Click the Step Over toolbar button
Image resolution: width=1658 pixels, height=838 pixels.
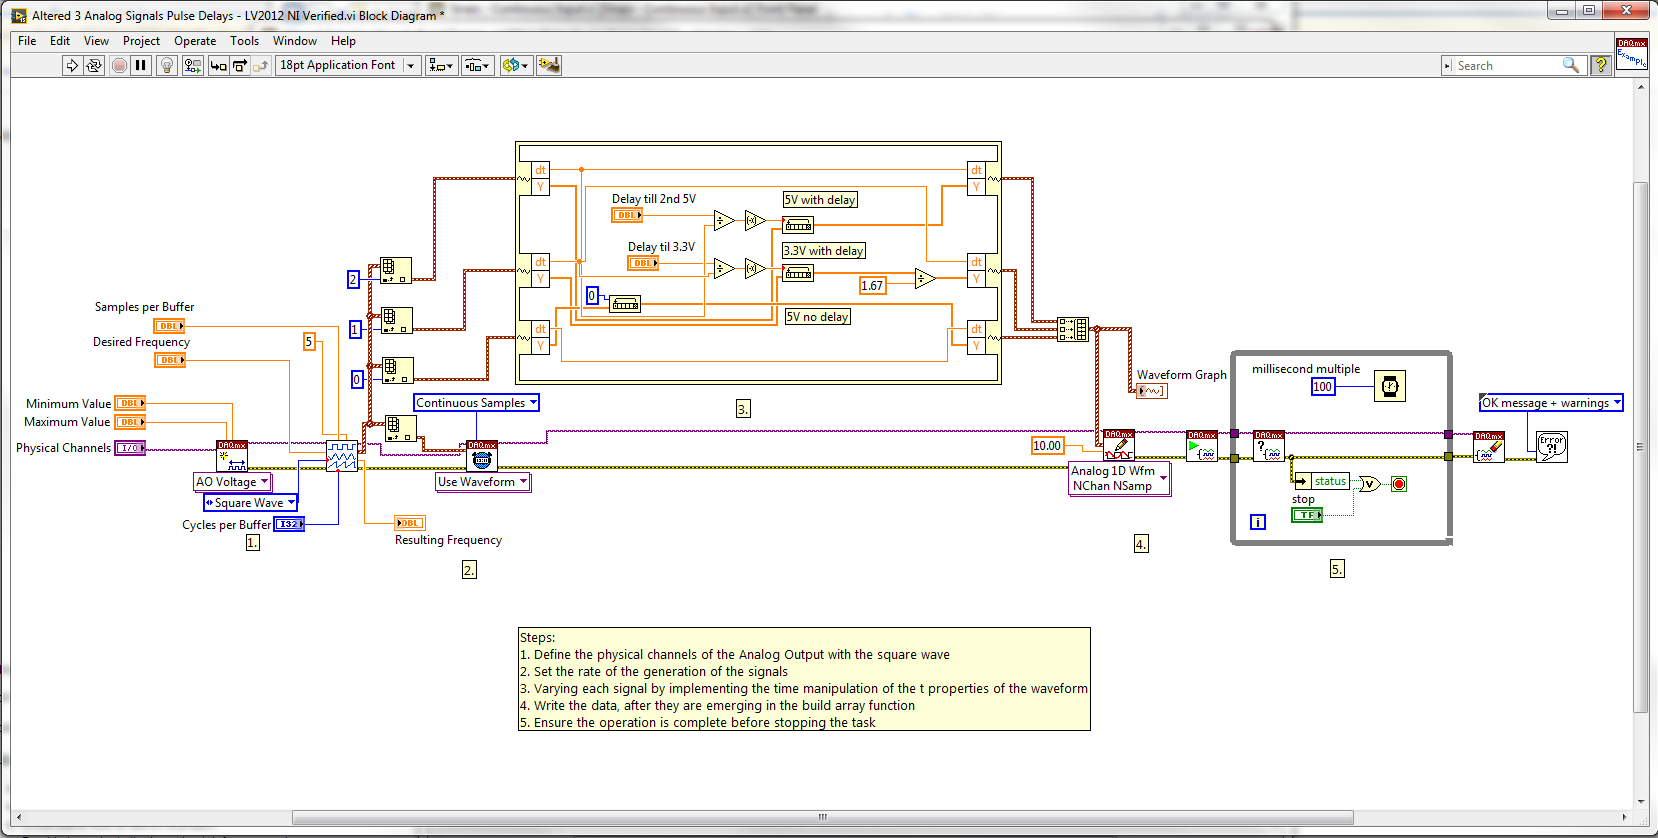[240, 65]
